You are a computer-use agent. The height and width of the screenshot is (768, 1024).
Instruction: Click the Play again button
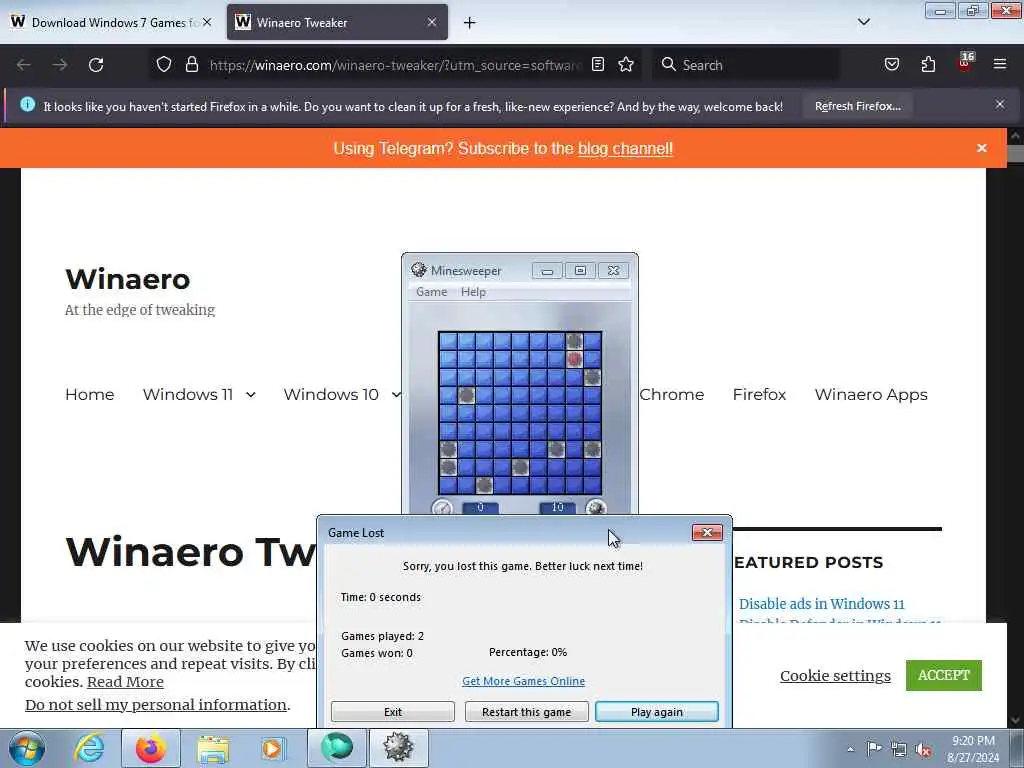pos(657,712)
